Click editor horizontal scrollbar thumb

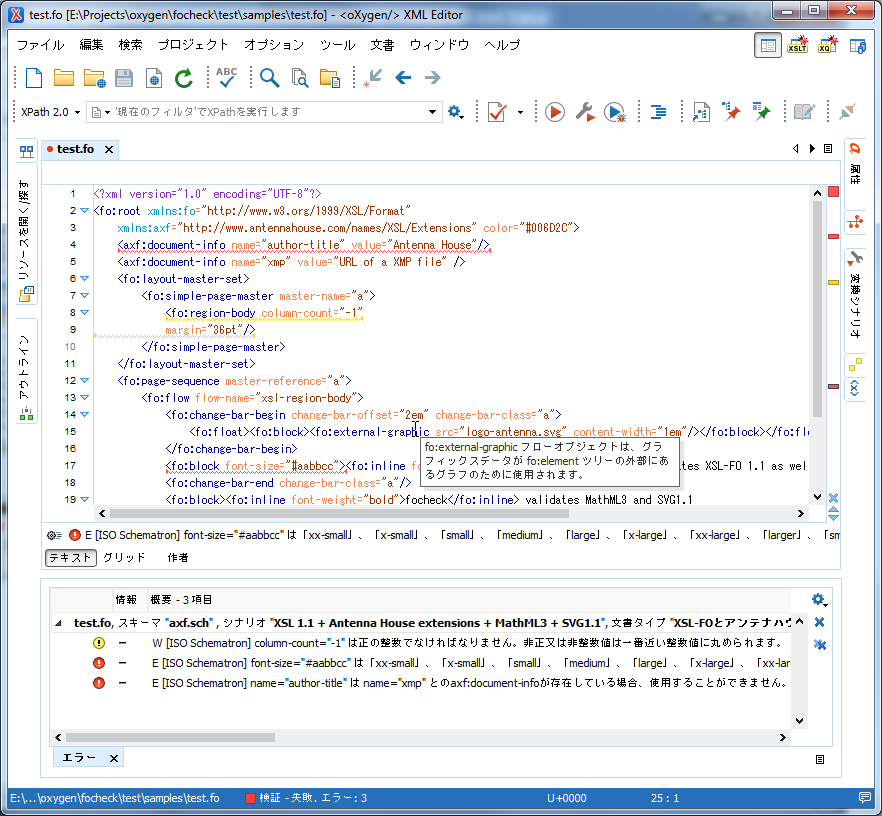(x=339, y=513)
